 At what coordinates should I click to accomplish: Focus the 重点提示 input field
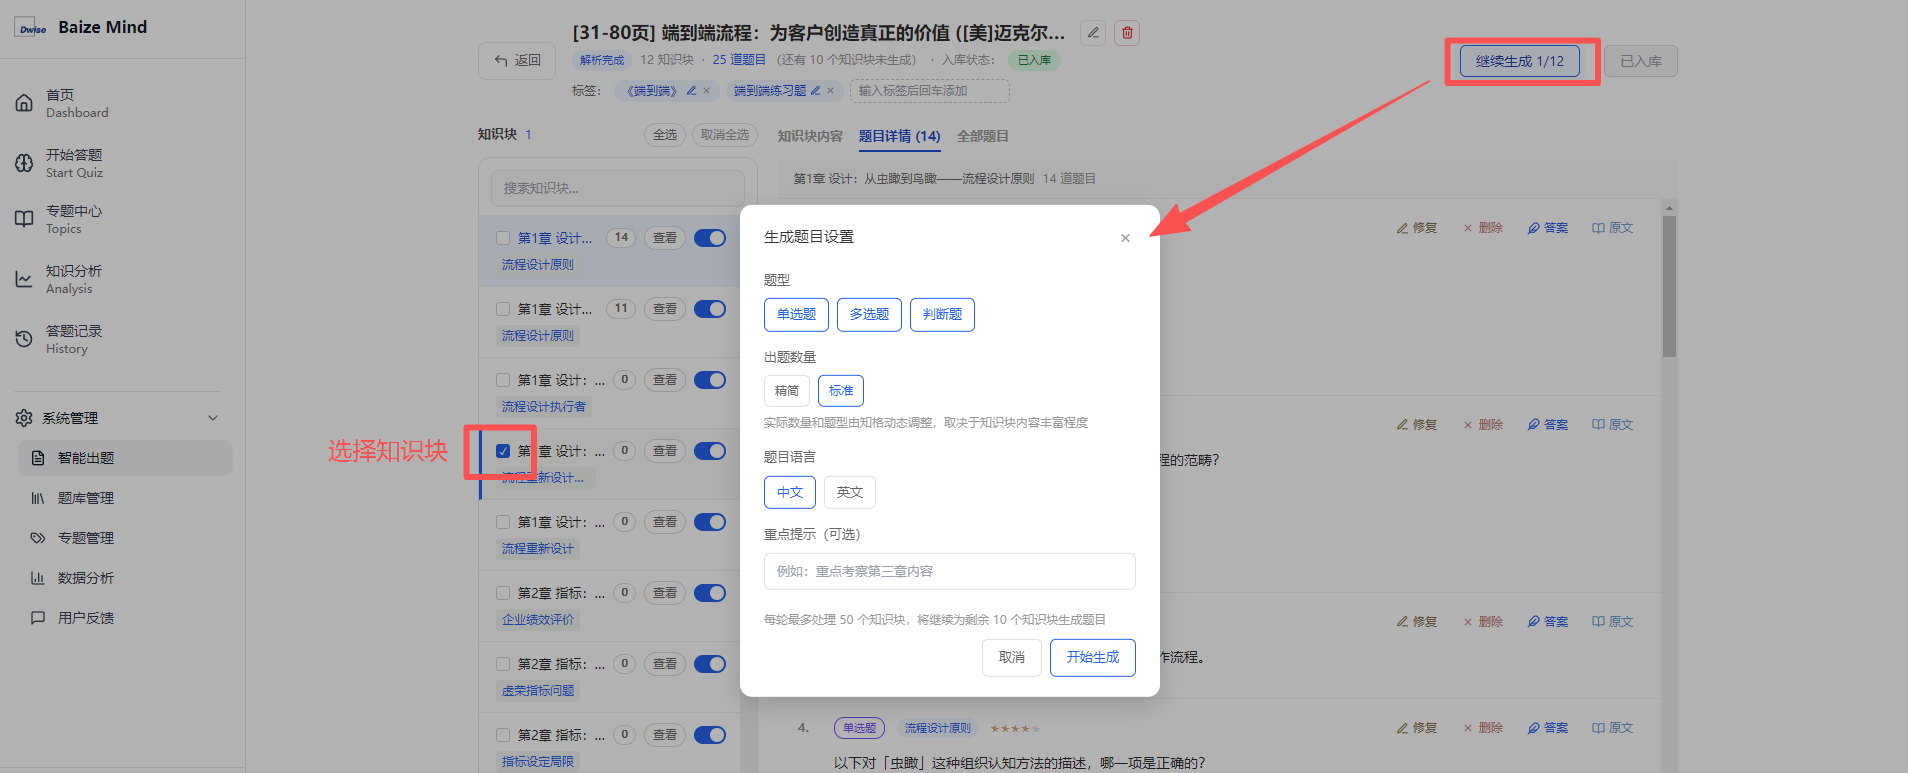(950, 571)
